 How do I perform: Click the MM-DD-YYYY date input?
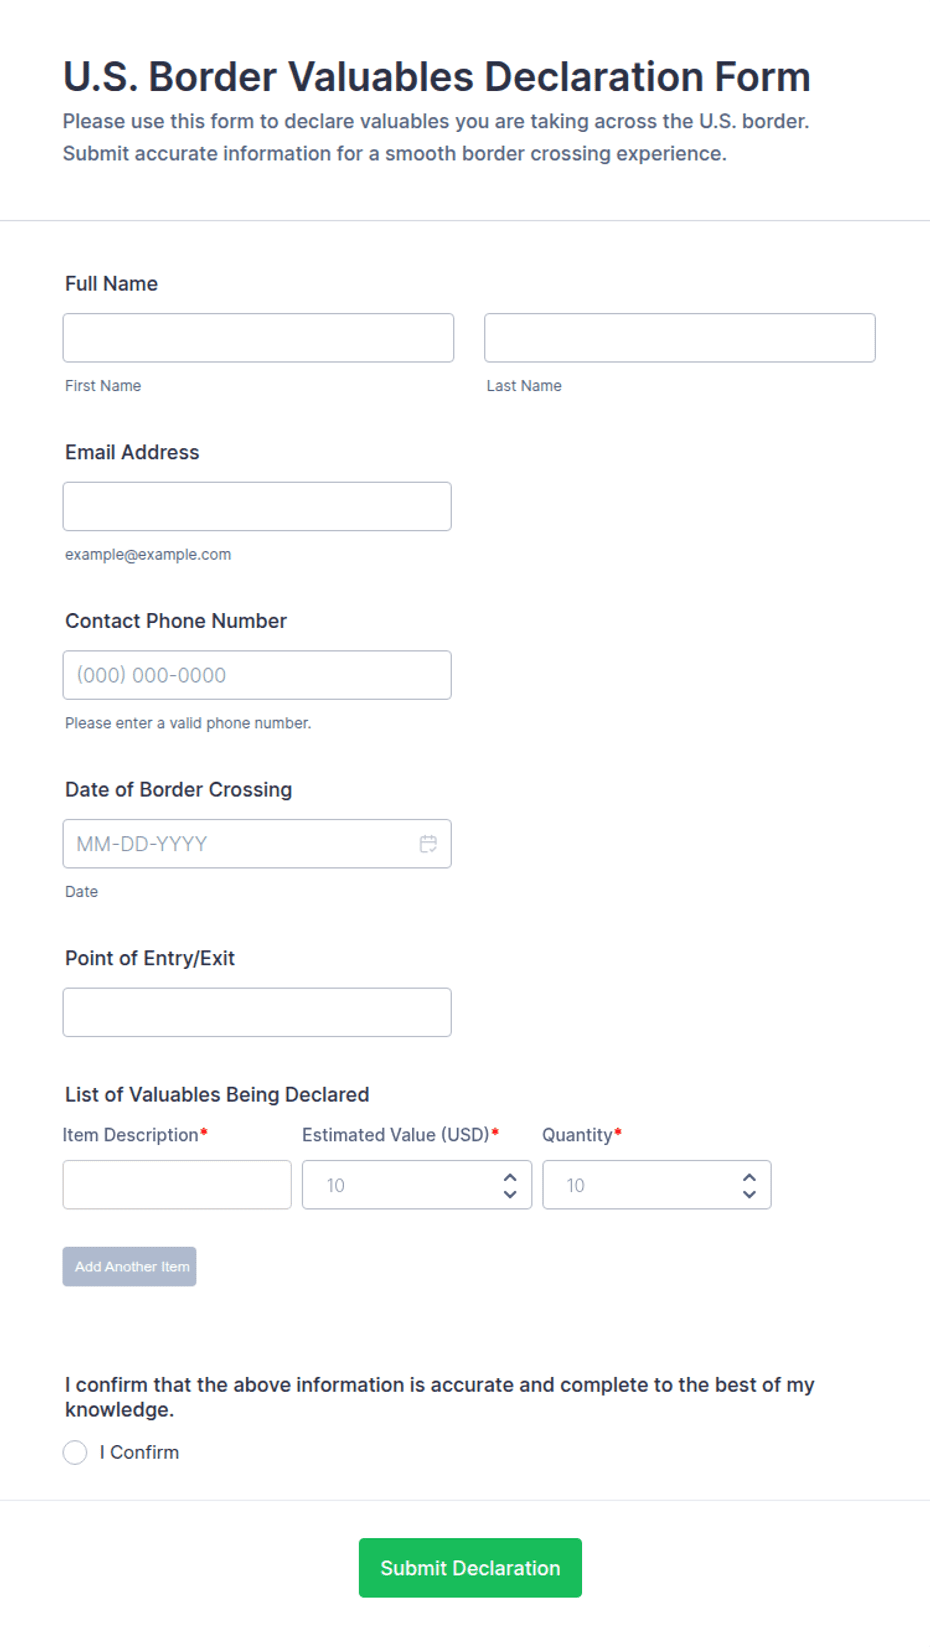tap(257, 844)
